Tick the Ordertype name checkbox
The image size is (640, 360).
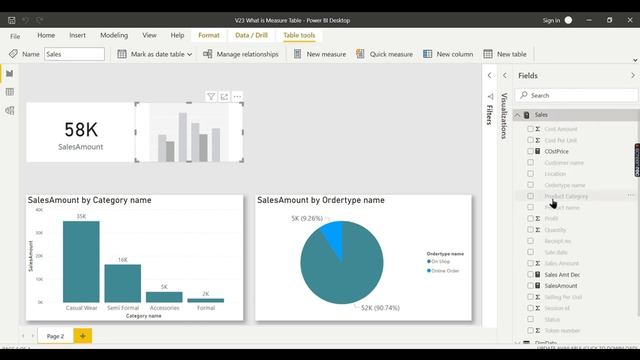[530, 185]
